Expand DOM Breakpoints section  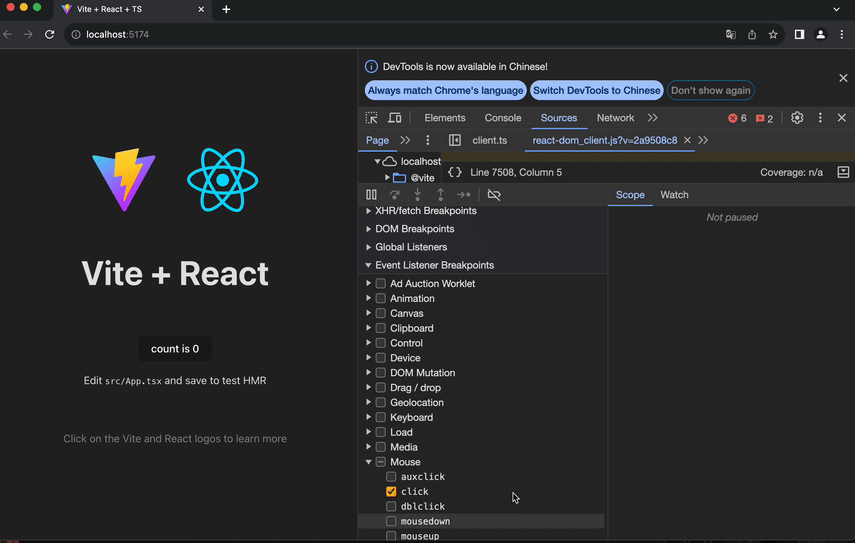click(x=369, y=229)
